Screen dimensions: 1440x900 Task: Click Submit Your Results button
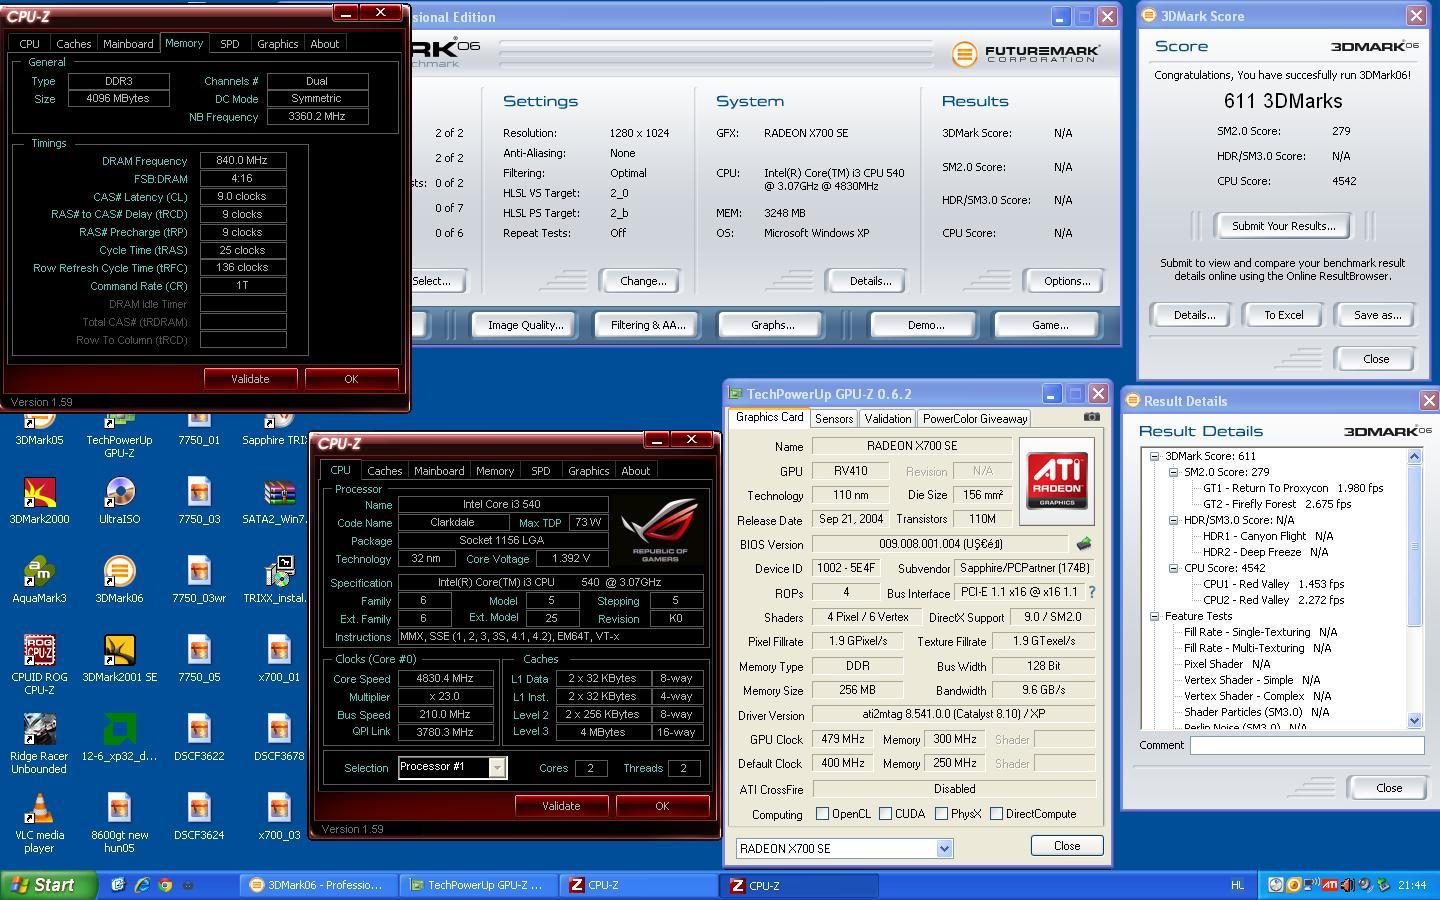tap(1283, 226)
